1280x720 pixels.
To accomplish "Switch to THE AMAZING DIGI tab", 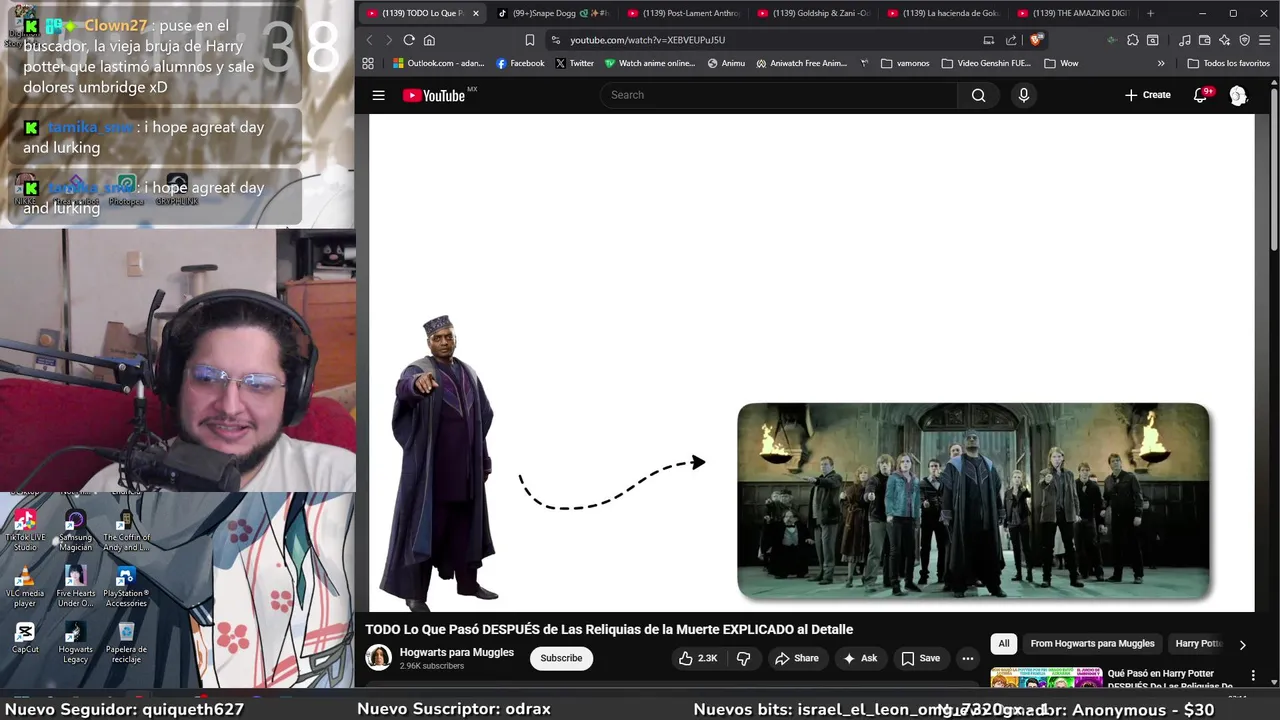I will [x=1073, y=13].
